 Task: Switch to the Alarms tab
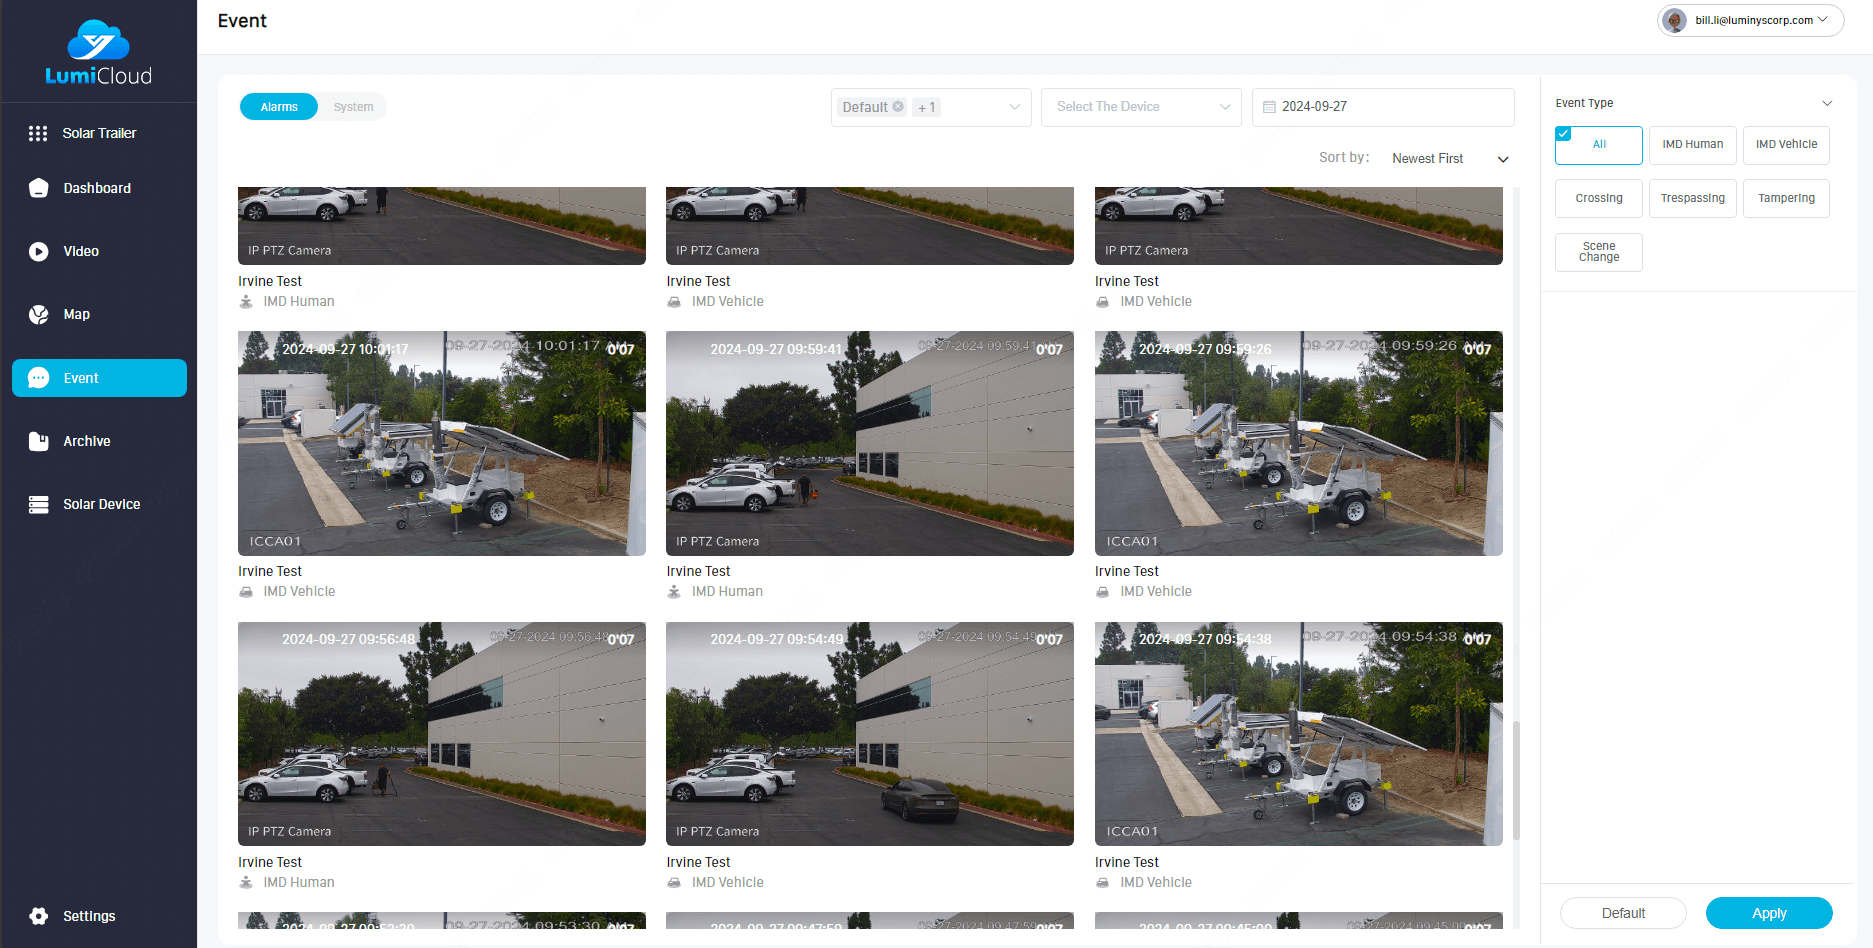point(279,107)
